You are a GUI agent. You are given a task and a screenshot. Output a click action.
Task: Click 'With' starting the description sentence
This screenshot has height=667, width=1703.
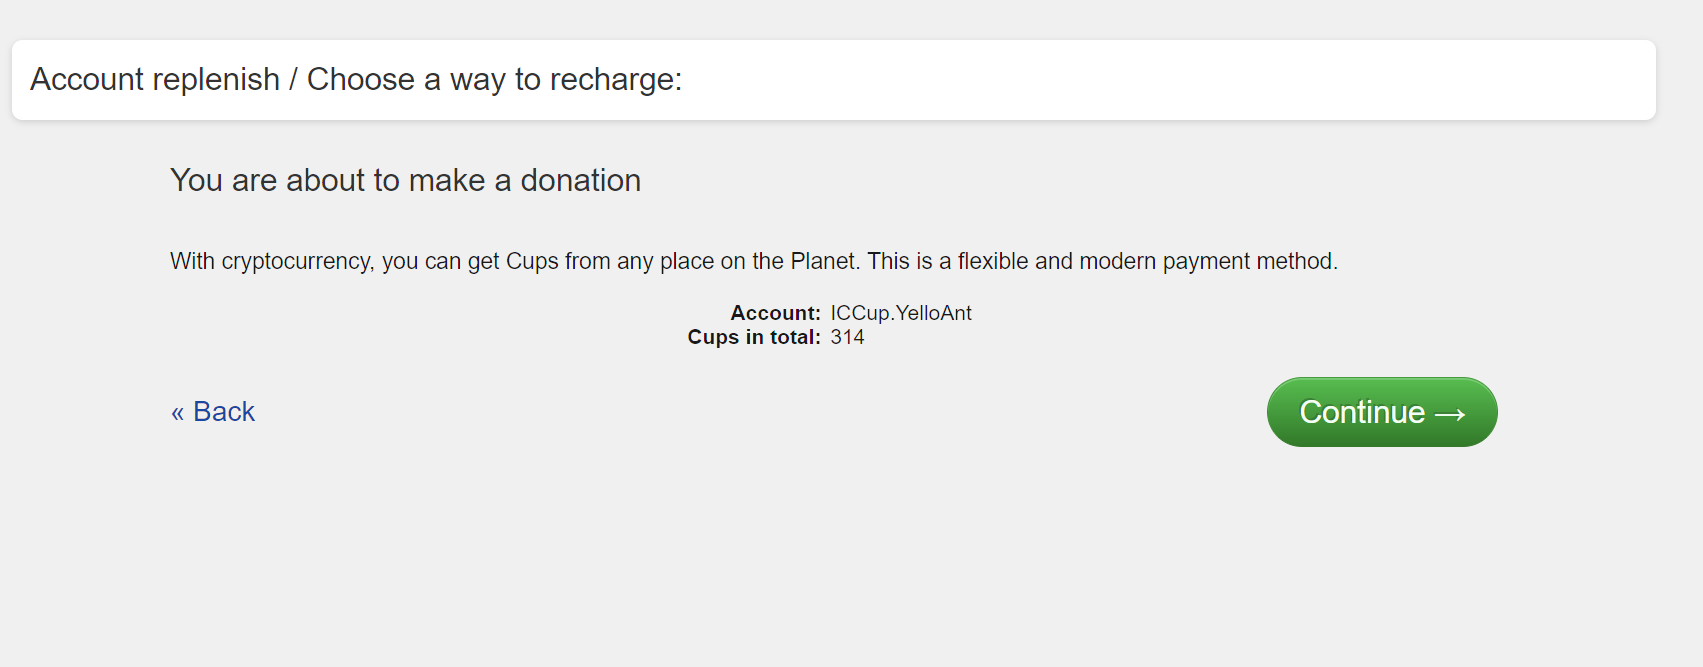click(x=192, y=261)
